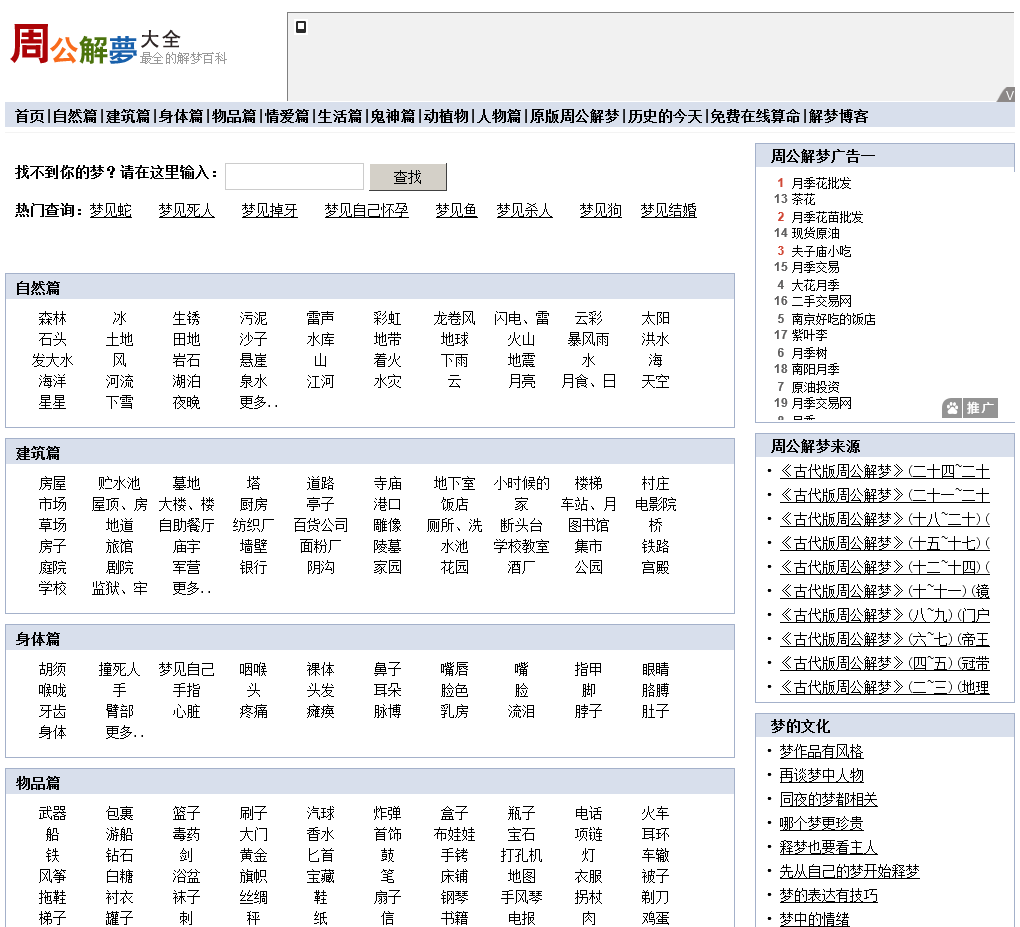Open 动植物 from the nav bar
The width and height of the screenshot is (1020, 927).
(446, 116)
